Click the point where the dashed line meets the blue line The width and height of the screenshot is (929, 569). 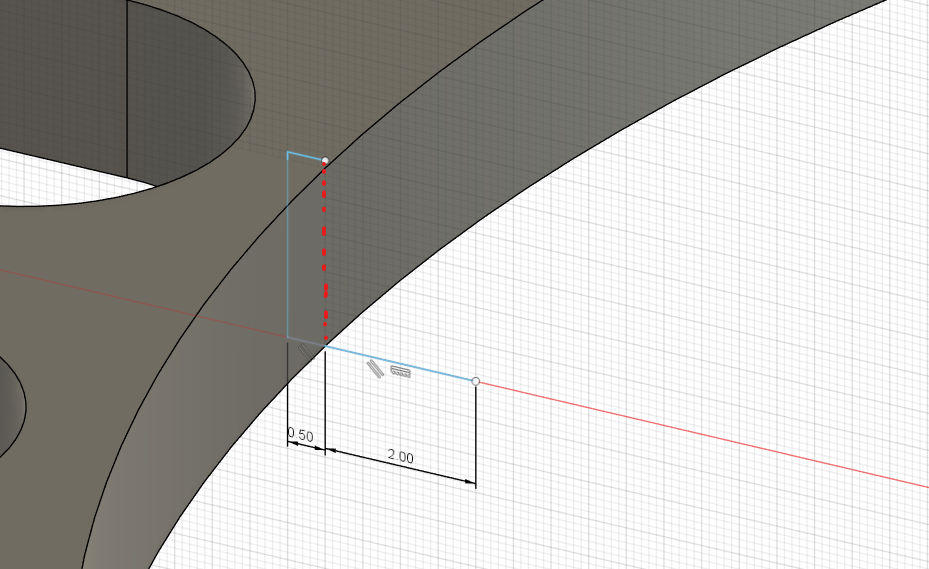point(326,347)
